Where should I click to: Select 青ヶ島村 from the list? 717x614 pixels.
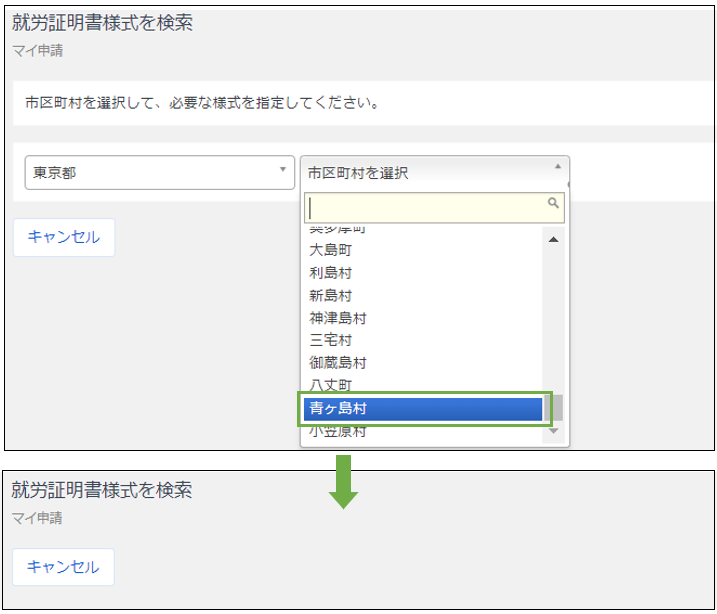[x=423, y=409]
